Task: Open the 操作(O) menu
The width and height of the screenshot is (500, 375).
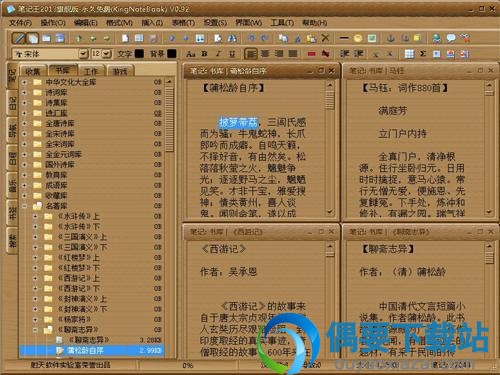Action: coord(53,23)
